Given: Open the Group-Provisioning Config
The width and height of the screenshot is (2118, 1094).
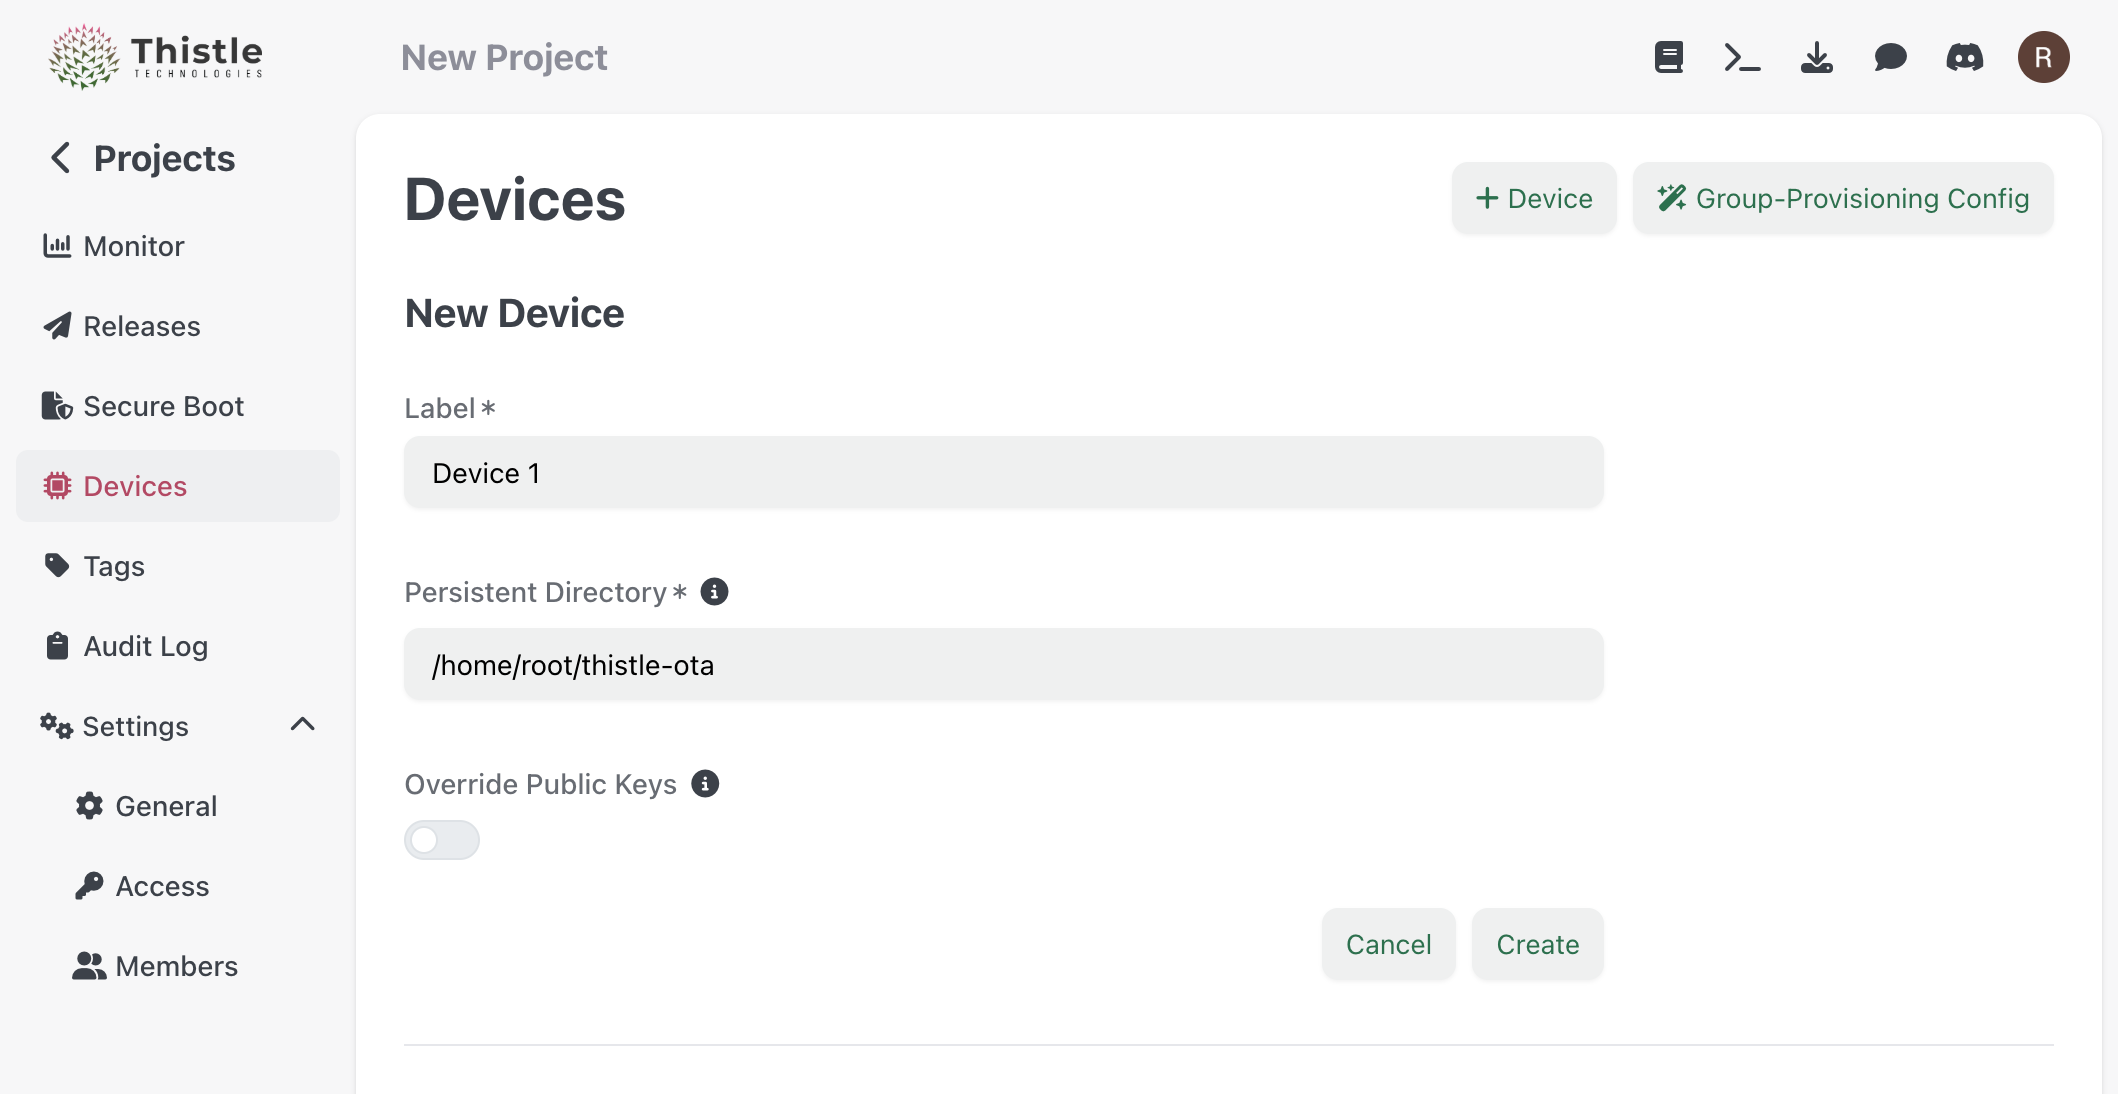Looking at the screenshot, I should click(1842, 198).
